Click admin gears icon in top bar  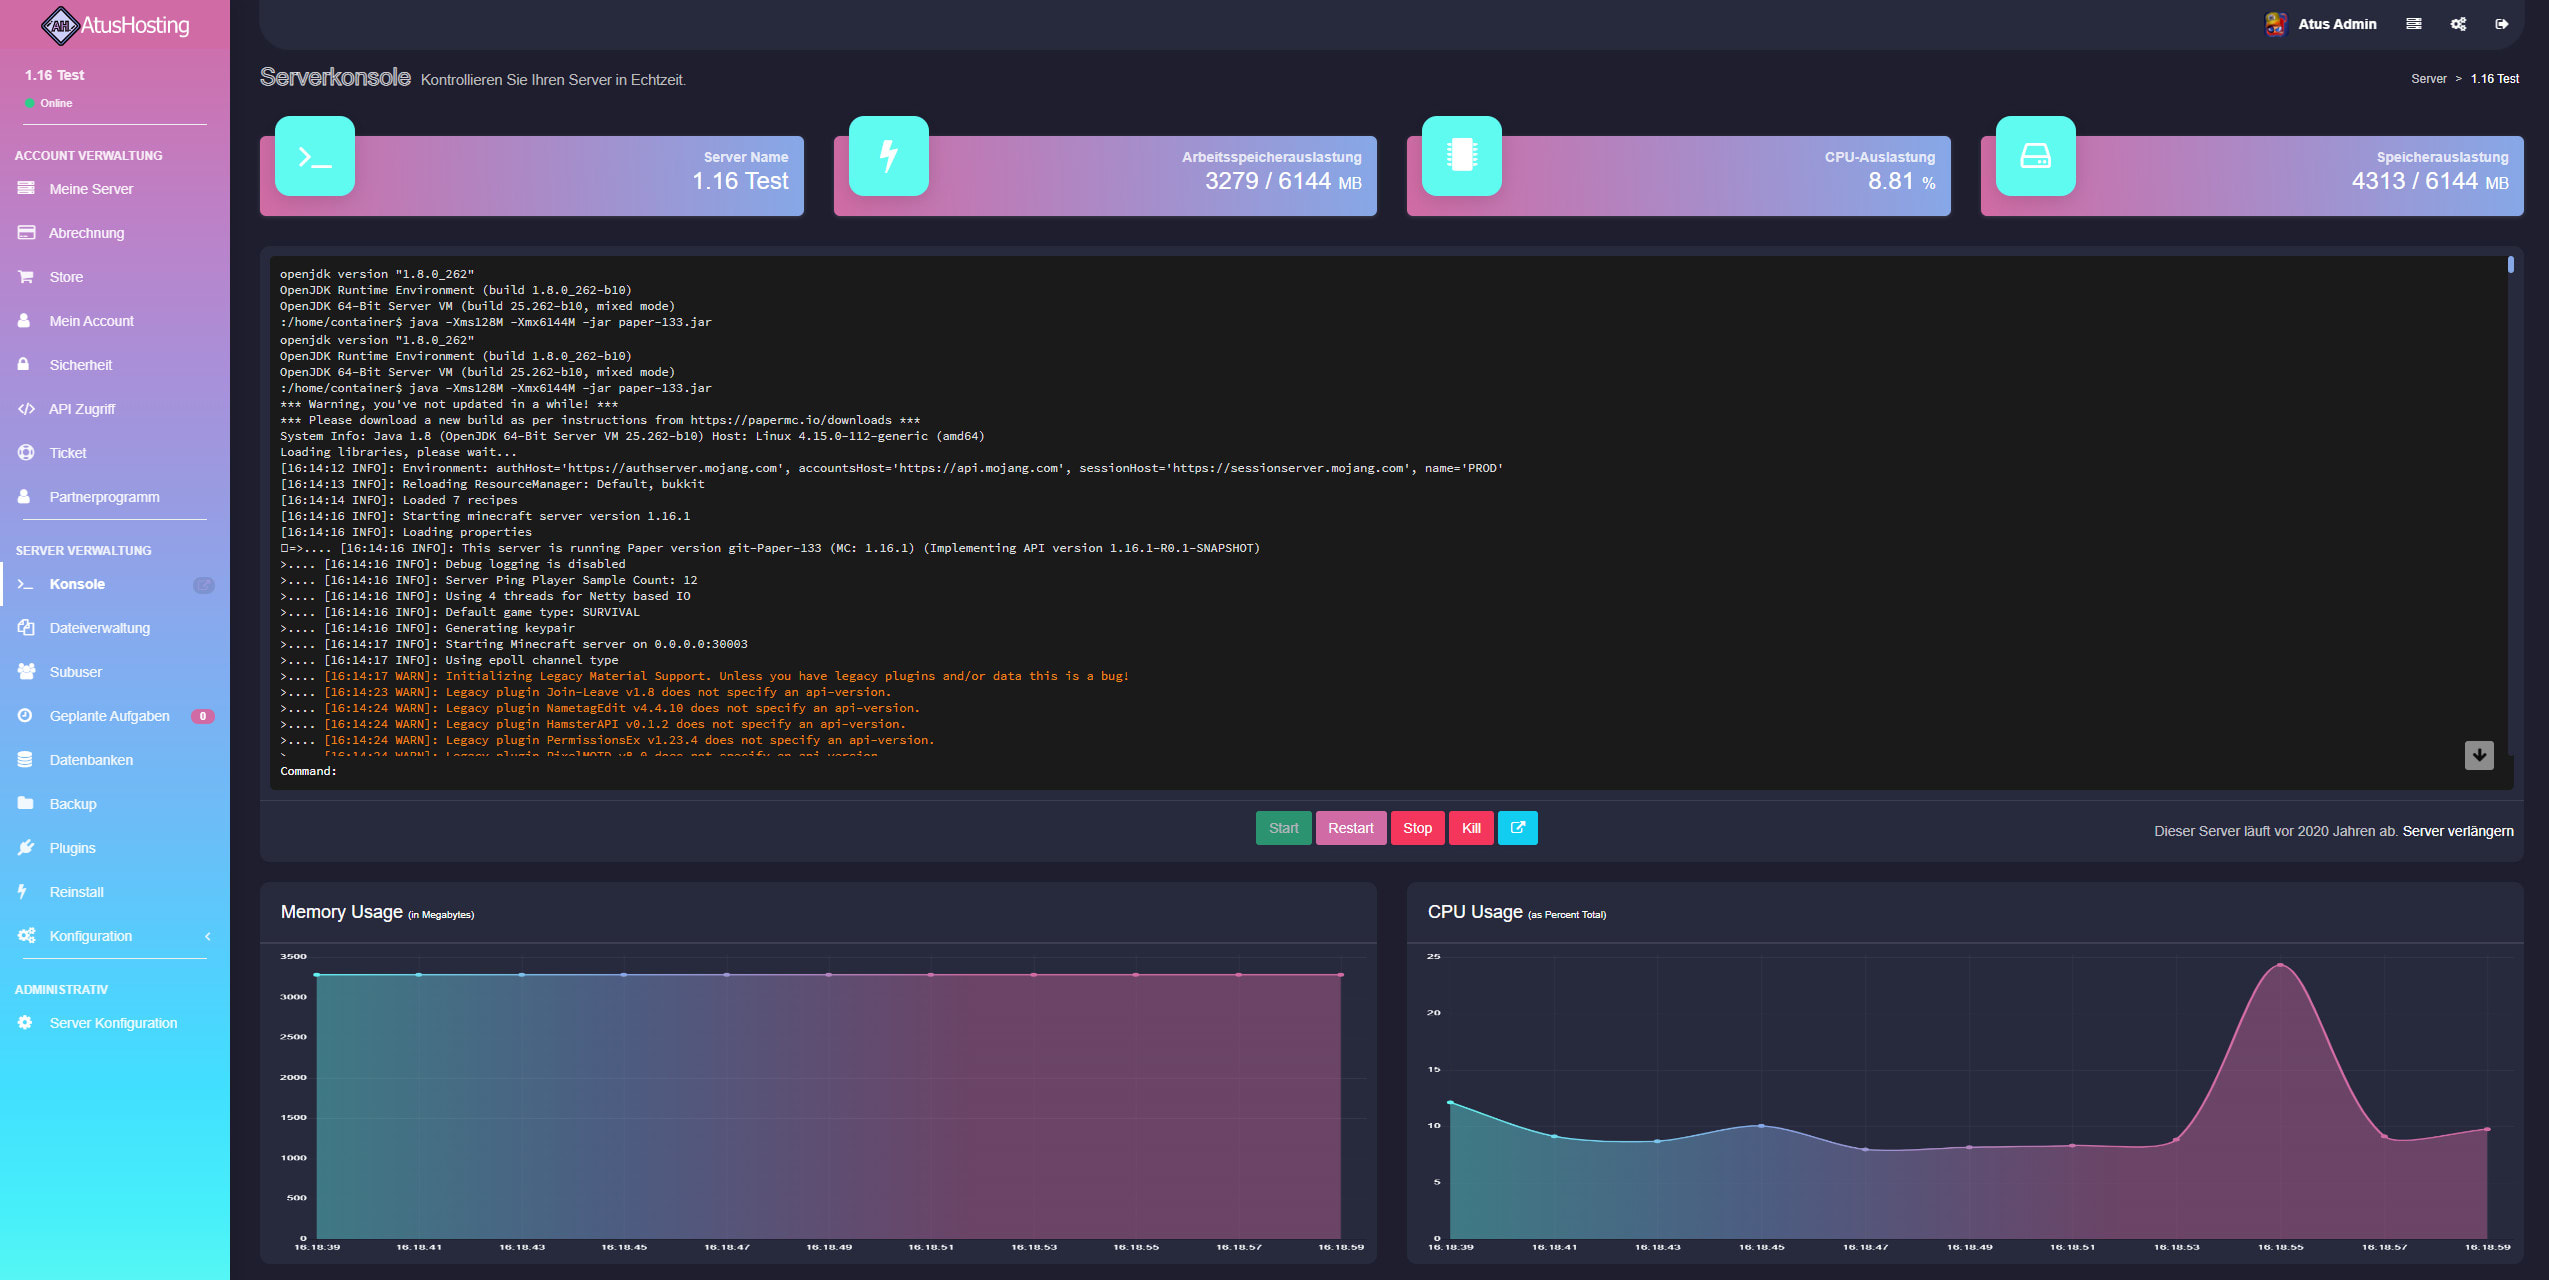click(2459, 24)
